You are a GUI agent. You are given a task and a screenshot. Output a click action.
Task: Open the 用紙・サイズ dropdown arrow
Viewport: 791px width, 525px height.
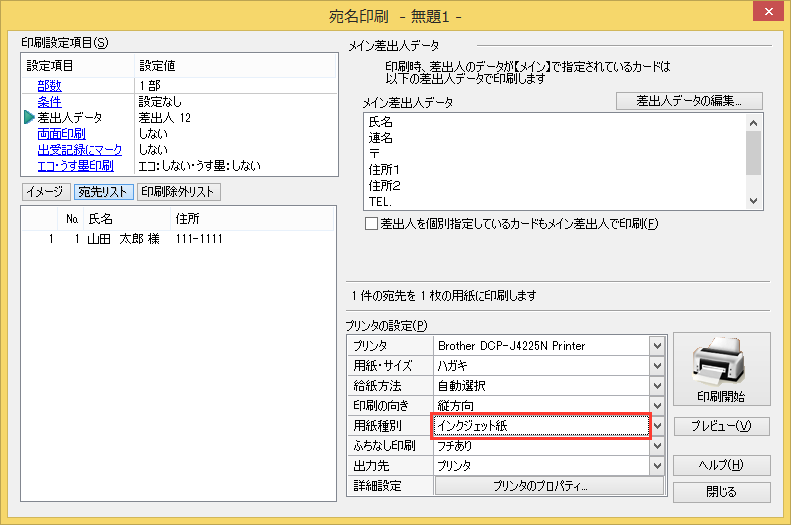pos(657,366)
